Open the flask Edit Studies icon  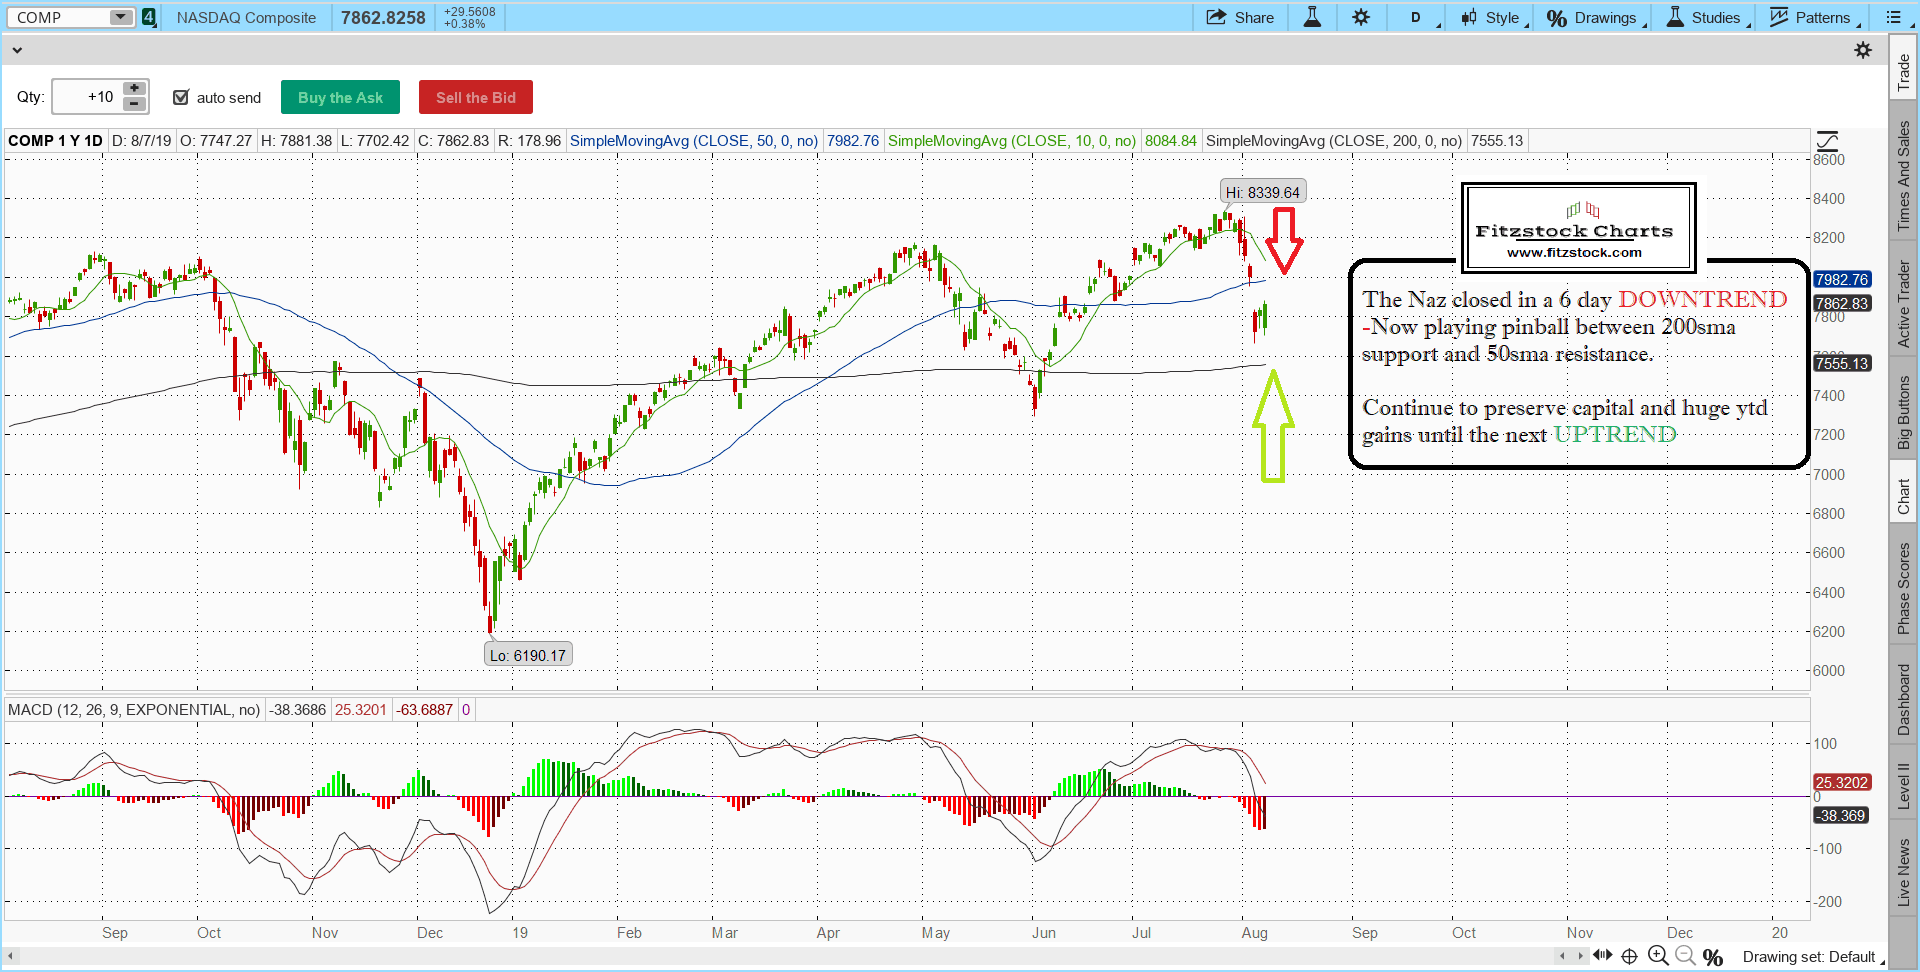click(1312, 17)
